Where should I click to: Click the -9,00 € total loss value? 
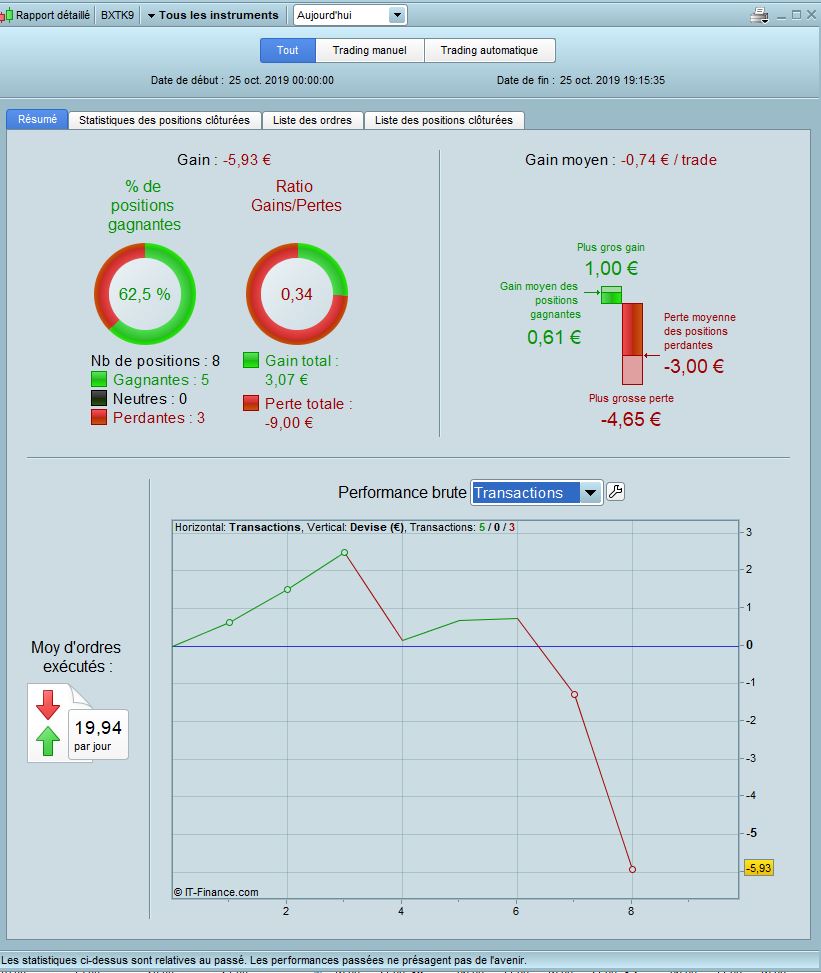tap(289, 423)
